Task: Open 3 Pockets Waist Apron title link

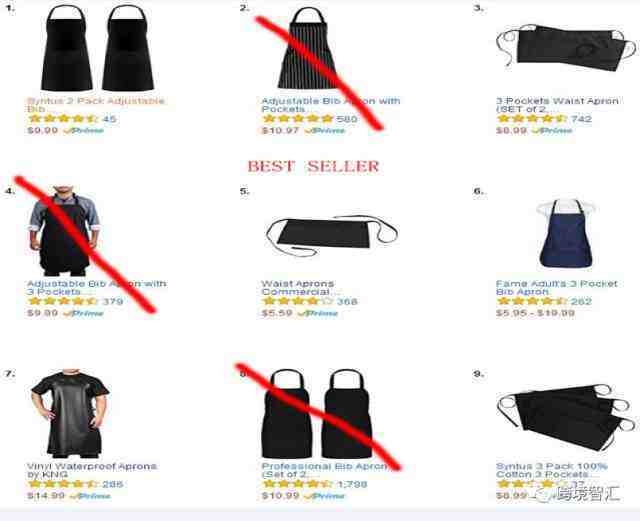Action: point(557,105)
